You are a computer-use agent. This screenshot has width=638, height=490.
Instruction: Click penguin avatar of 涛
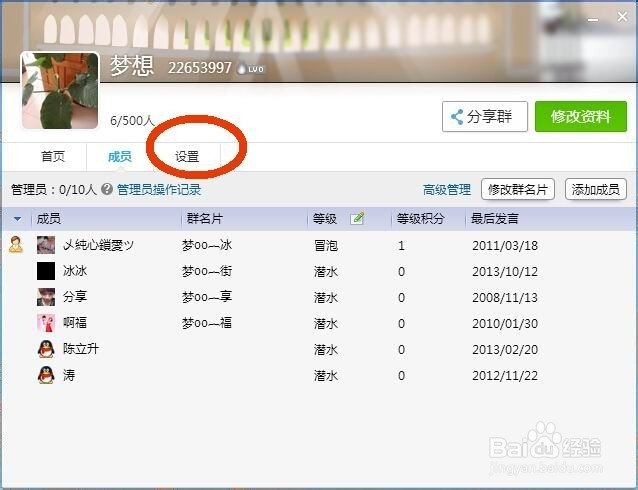click(x=46, y=375)
